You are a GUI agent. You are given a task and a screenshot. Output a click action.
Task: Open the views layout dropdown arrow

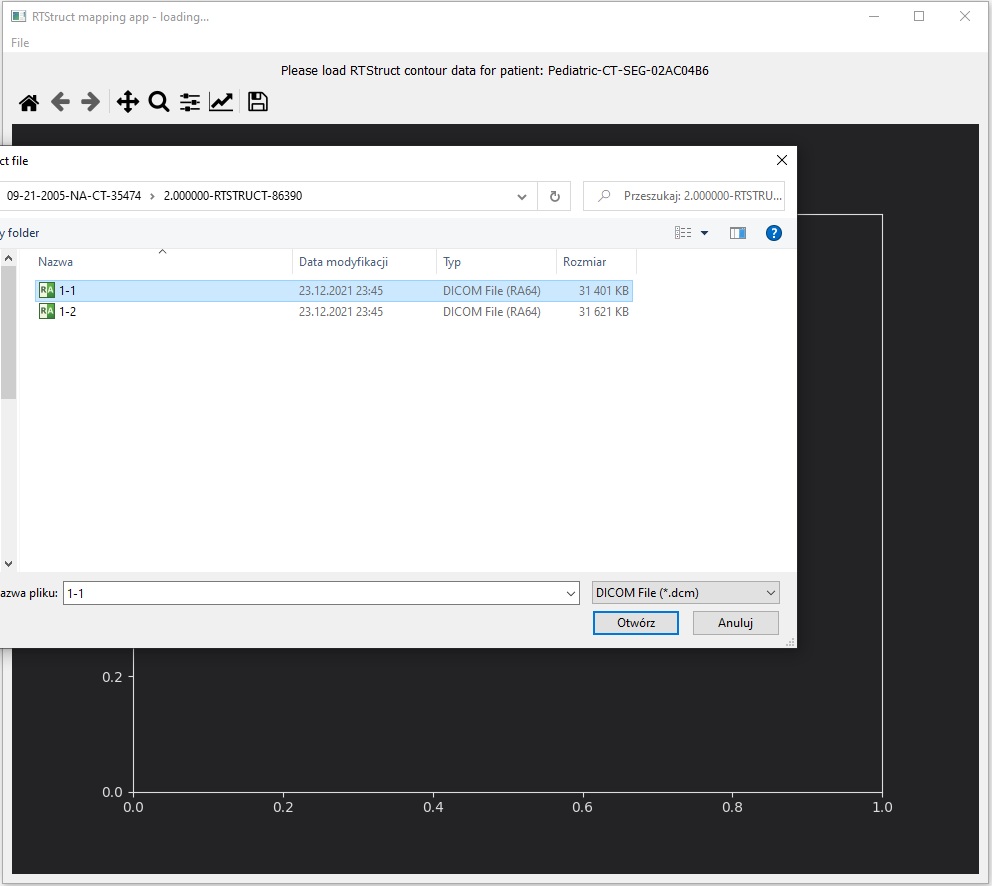(x=704, y=232)
